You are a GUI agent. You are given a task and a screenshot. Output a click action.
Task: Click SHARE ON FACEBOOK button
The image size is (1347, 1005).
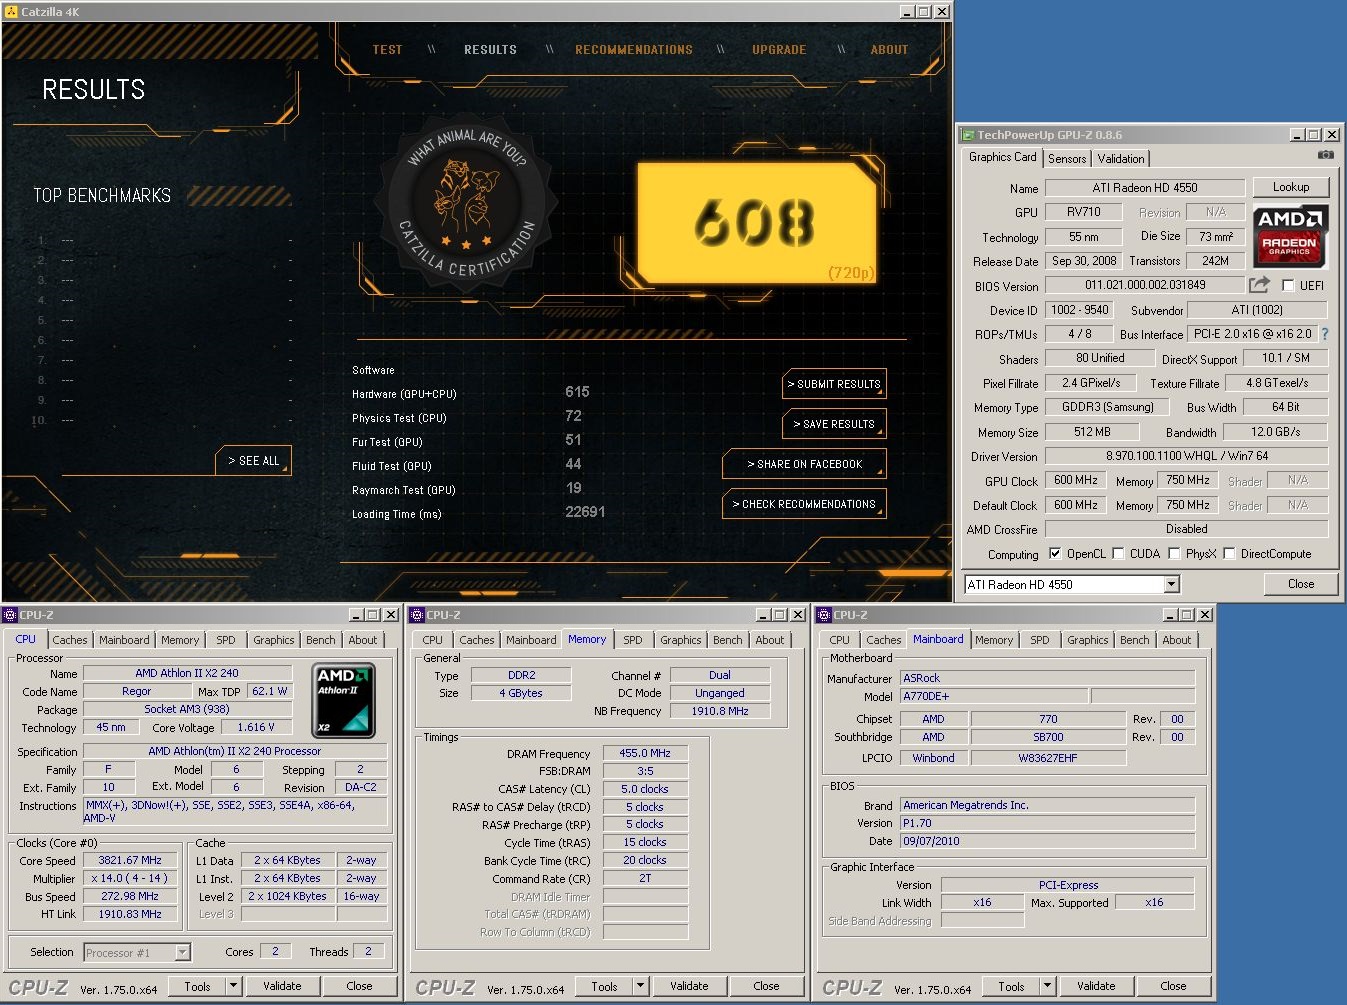804,464
